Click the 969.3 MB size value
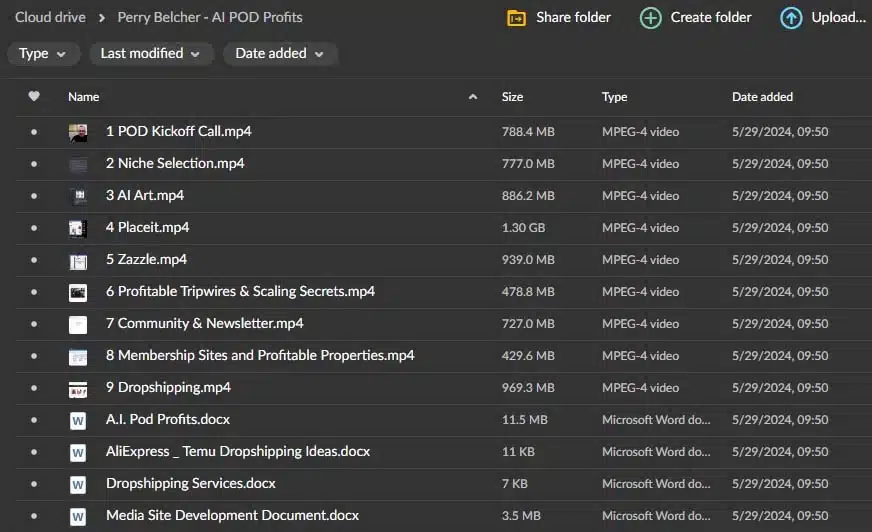Image resolution: width=872 pixels, height=532 pixels. tap(528, 388)
